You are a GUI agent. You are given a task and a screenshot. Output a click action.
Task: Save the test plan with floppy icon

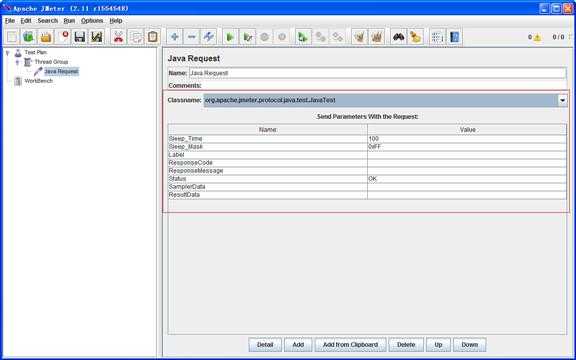point(80,37)
